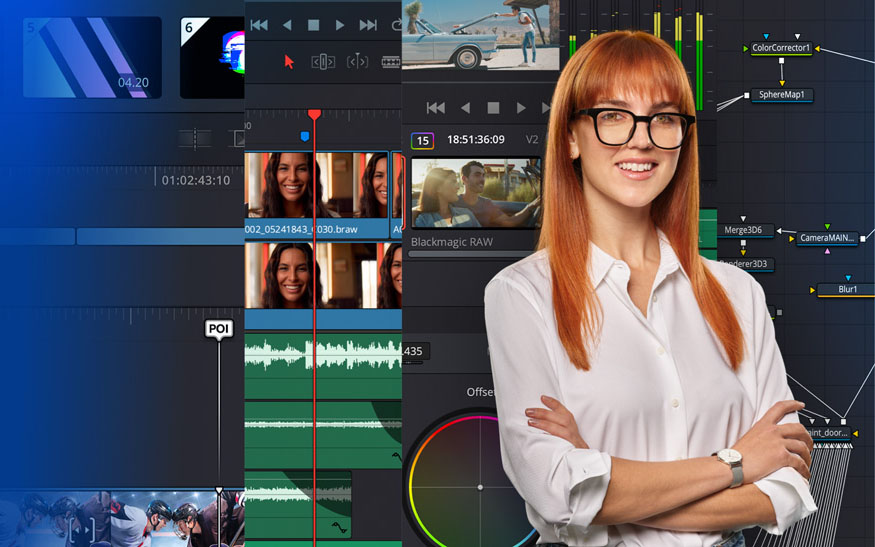The height and width of the screenshot is (547, 875).
Task: Click the split clip icon beside timecode
Action: 195,138
